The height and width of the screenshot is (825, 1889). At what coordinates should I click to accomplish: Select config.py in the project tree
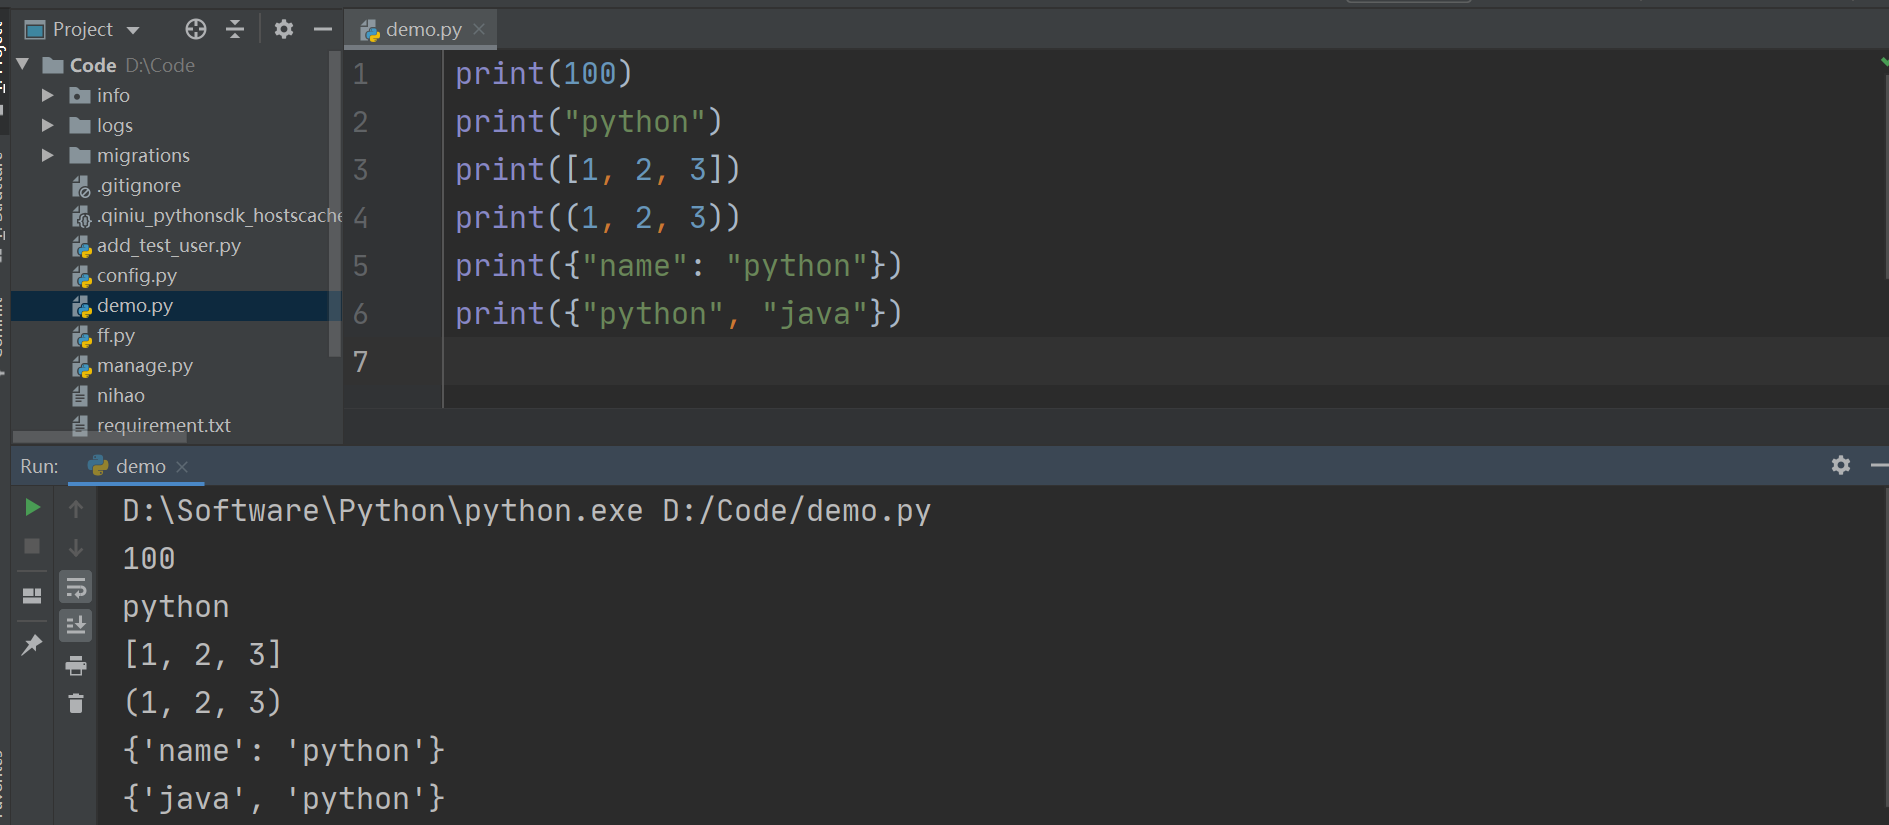(x=136, y=276)
